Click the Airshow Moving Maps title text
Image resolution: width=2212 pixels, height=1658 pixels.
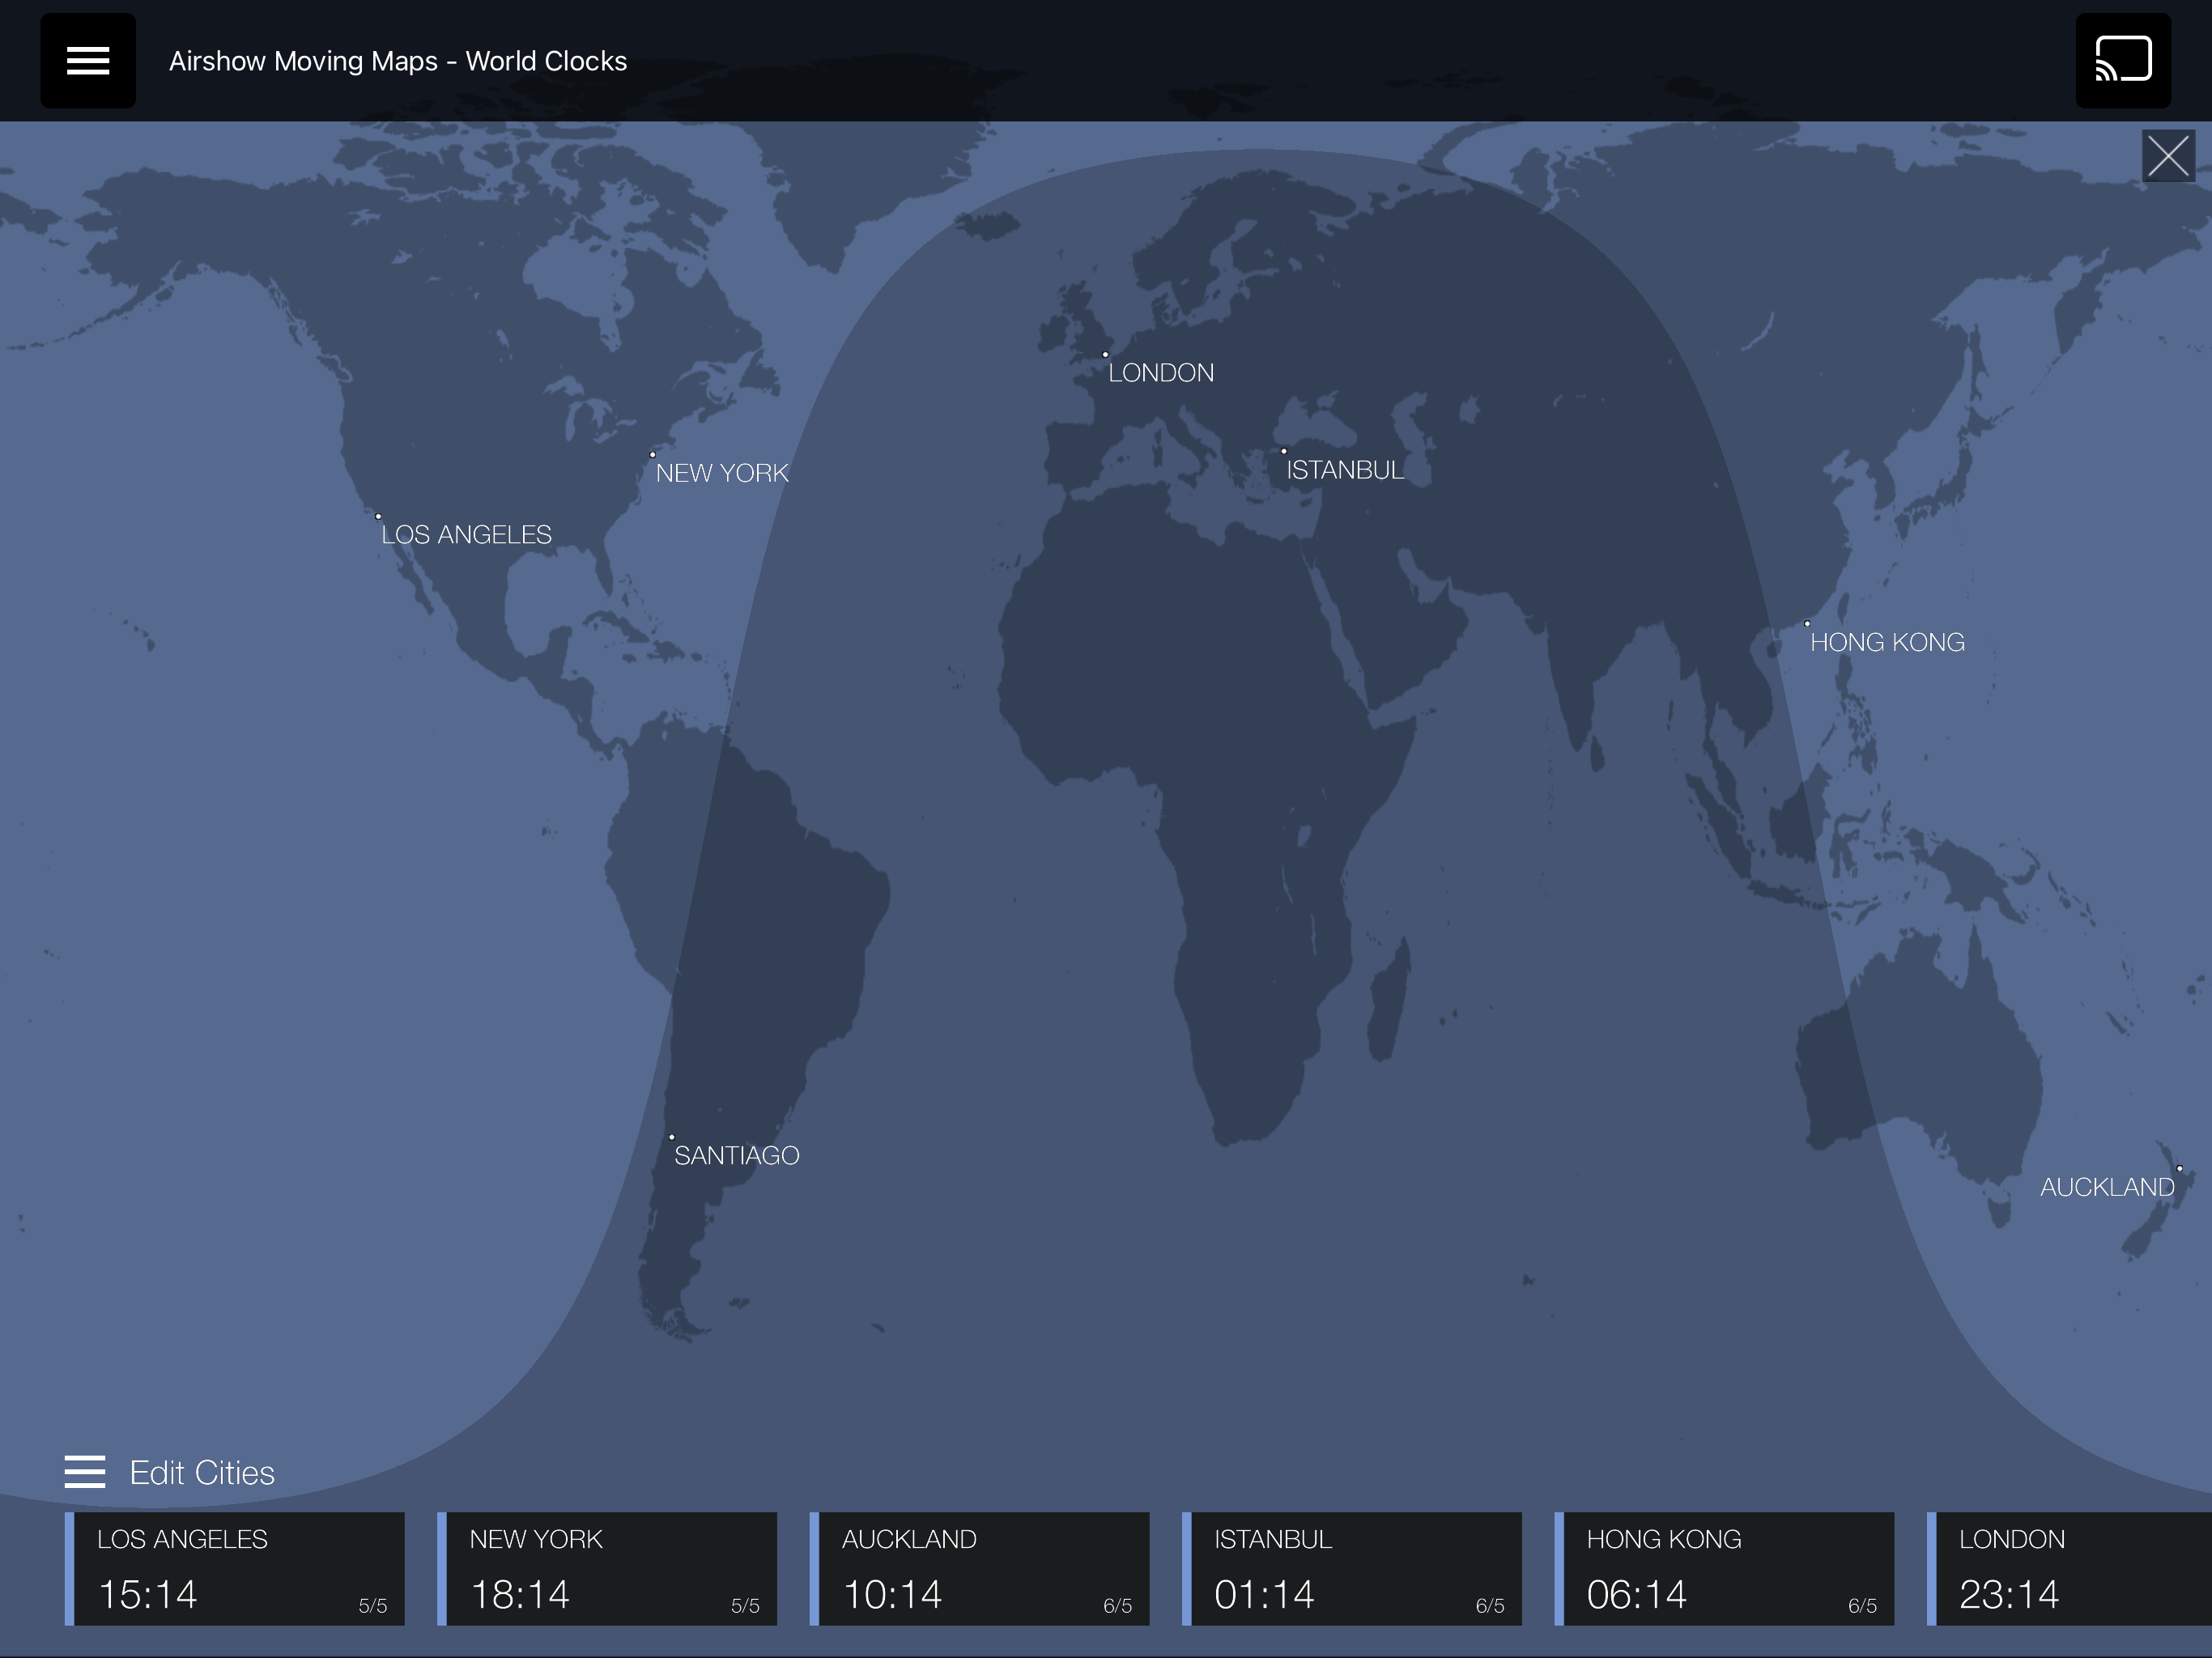(398, 61)
